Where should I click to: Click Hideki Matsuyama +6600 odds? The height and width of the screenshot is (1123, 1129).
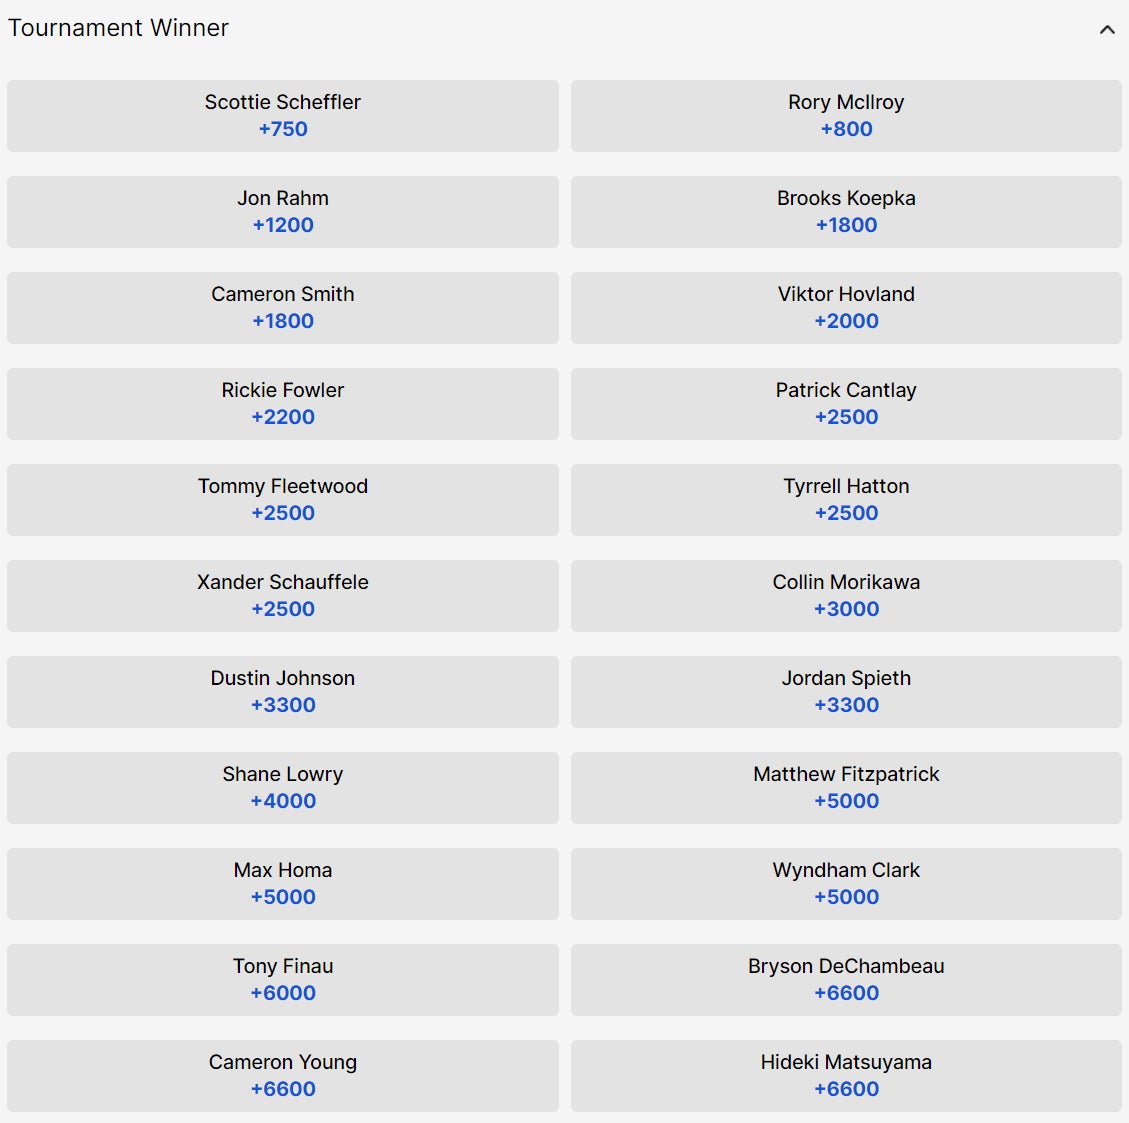(x=846, y=1076)
